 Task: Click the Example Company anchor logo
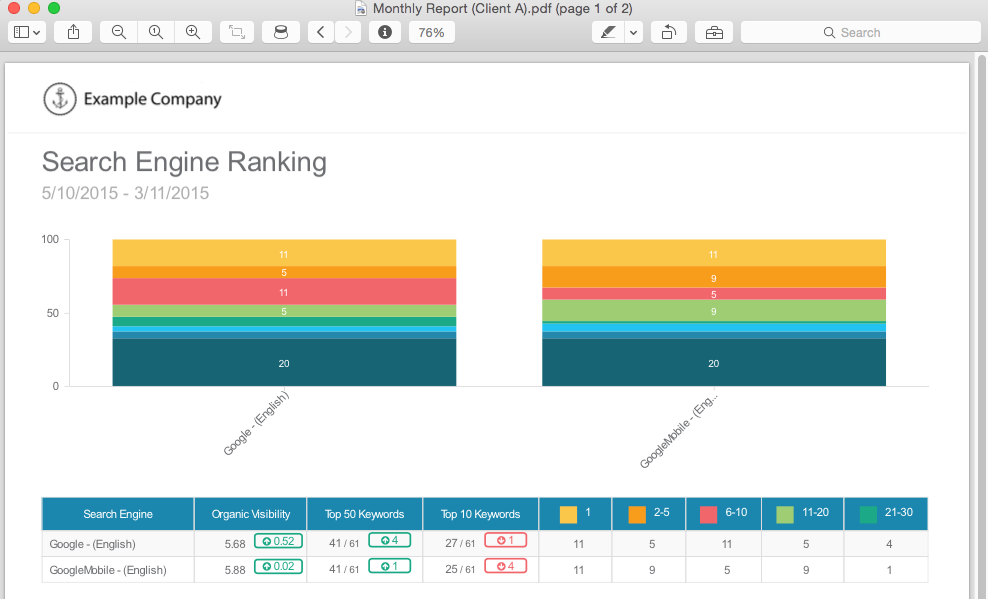point(60,99)
